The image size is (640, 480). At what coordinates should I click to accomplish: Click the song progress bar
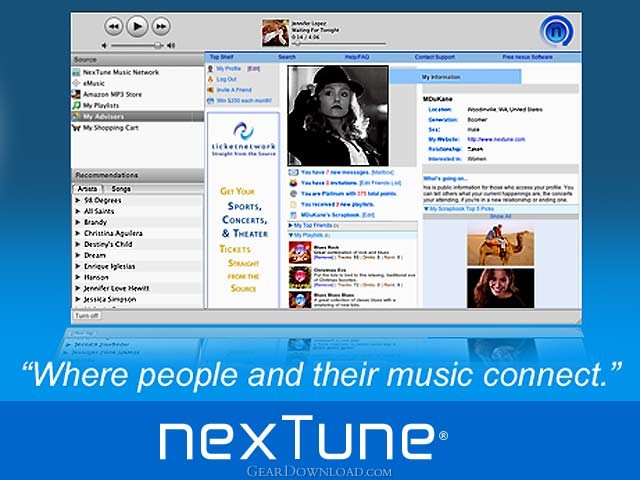[339, 43]
